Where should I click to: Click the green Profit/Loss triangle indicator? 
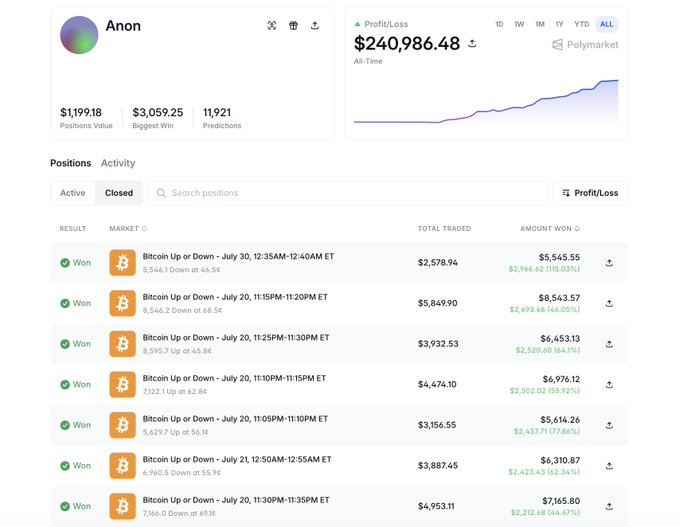click(x=357, y=24)
